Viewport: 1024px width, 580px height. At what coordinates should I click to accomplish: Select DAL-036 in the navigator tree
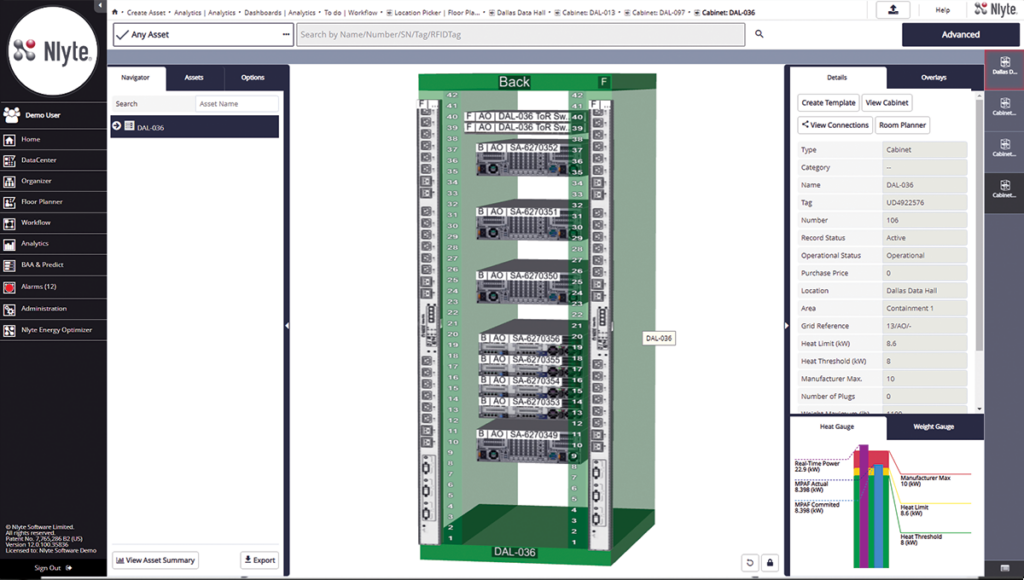tap(195, 127)
